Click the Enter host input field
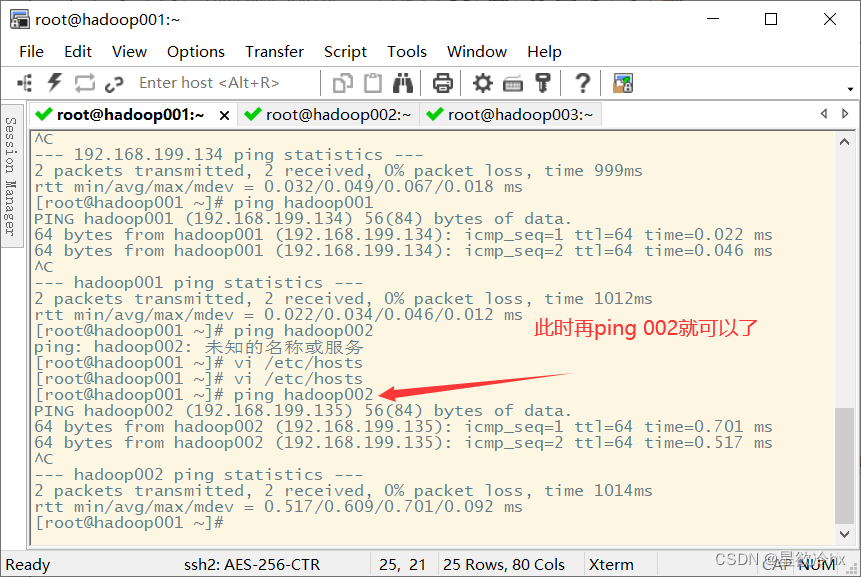The image size is (861, 577). [x=225, y=83]
